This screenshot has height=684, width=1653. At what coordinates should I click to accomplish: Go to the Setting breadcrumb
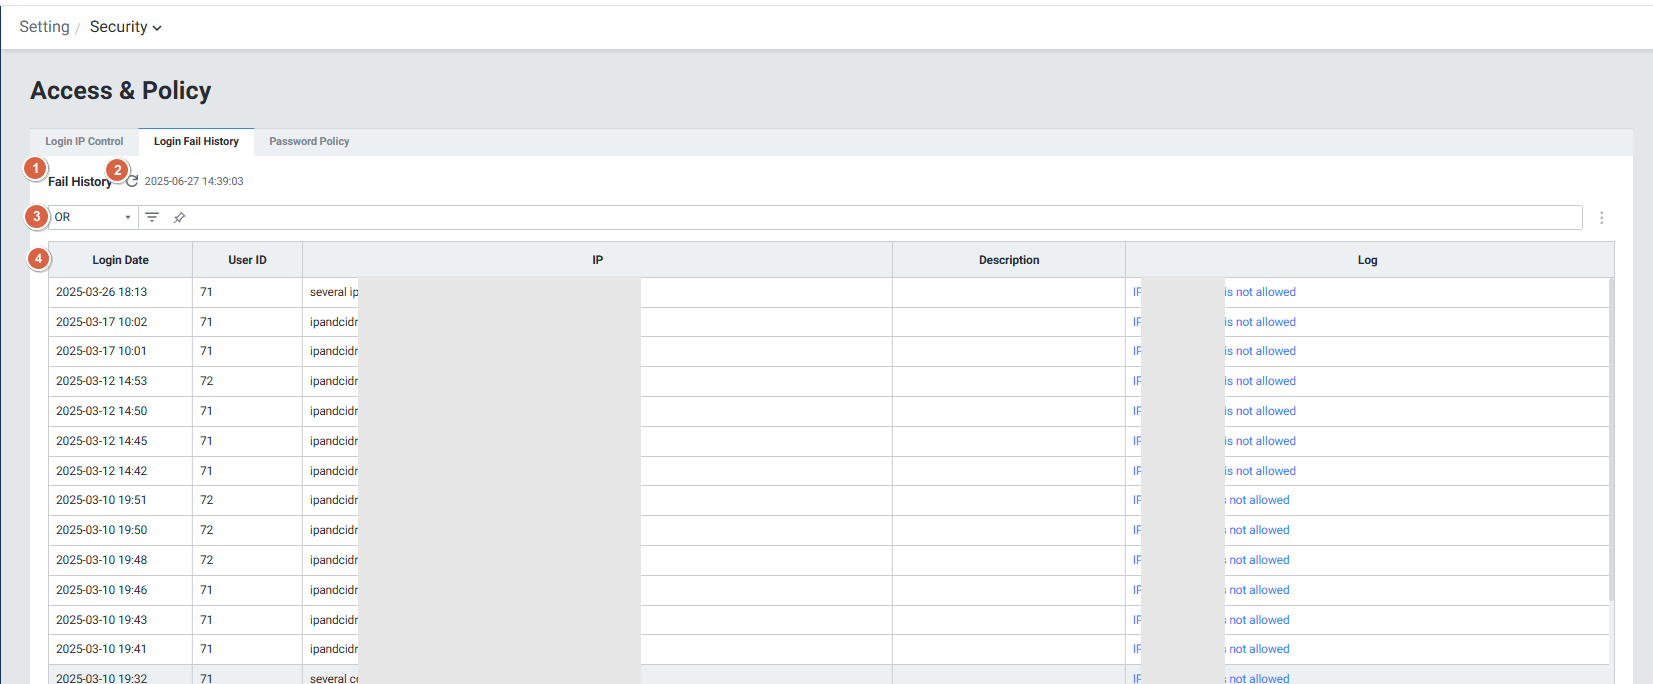44,27
